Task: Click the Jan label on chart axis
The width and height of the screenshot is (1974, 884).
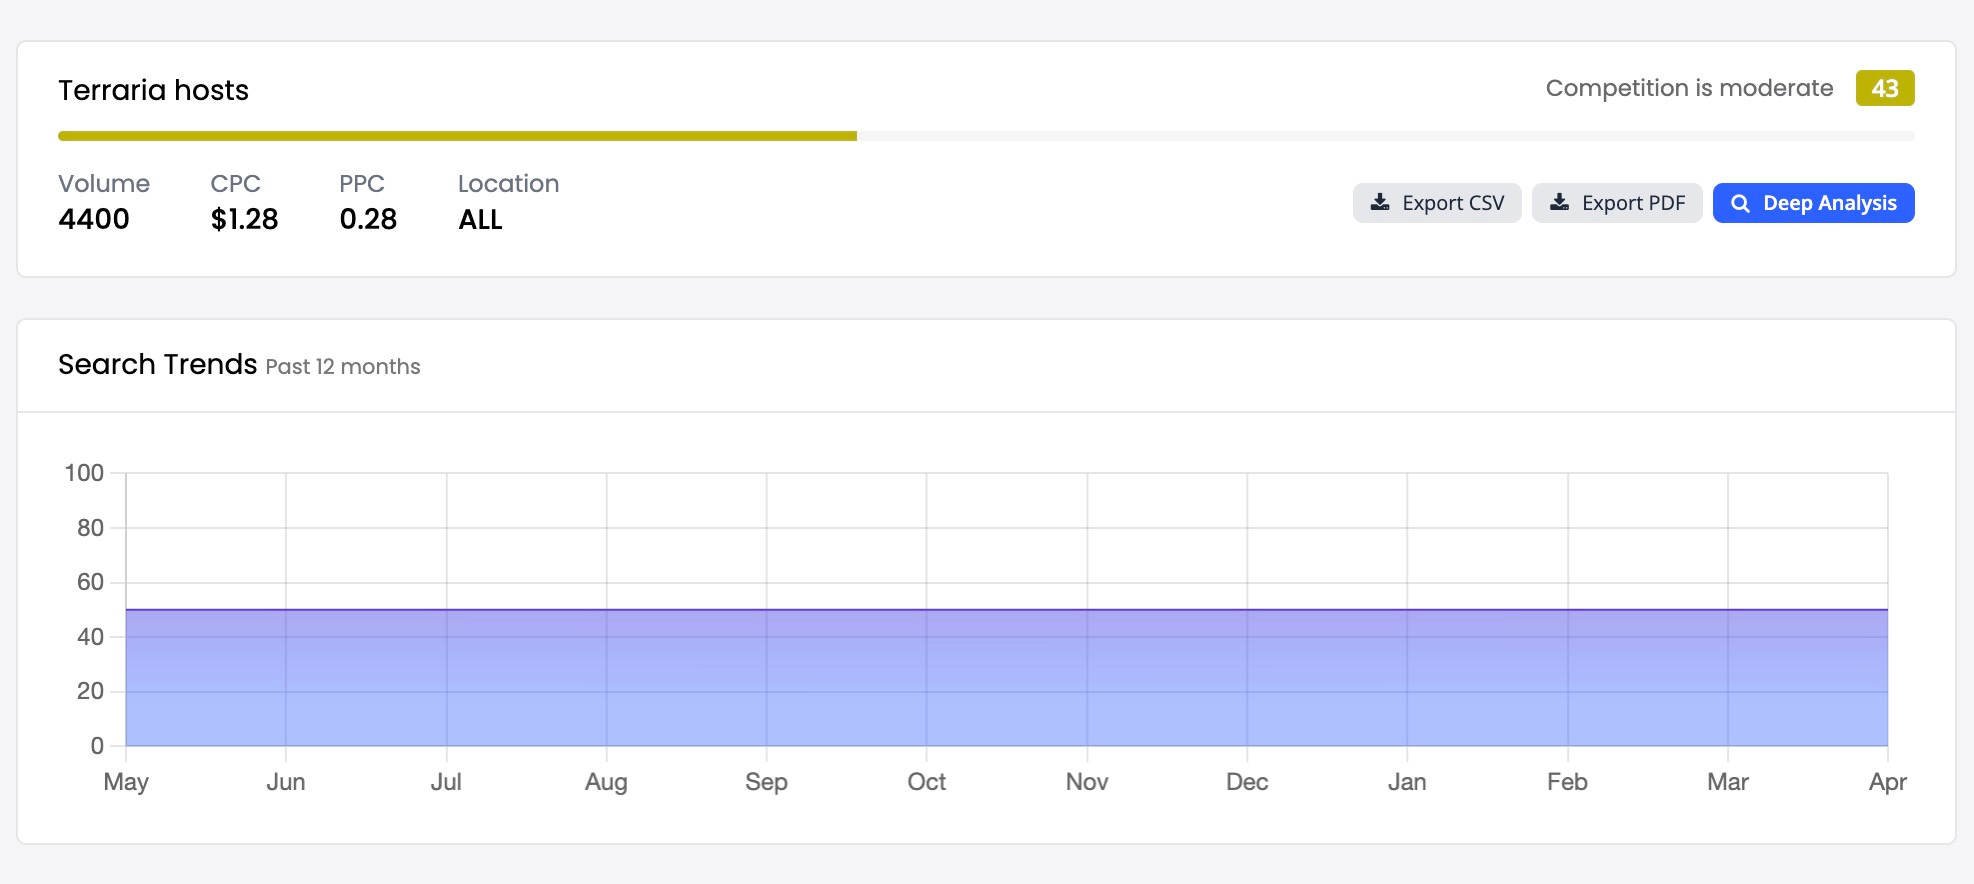Action: (1407, 782)
